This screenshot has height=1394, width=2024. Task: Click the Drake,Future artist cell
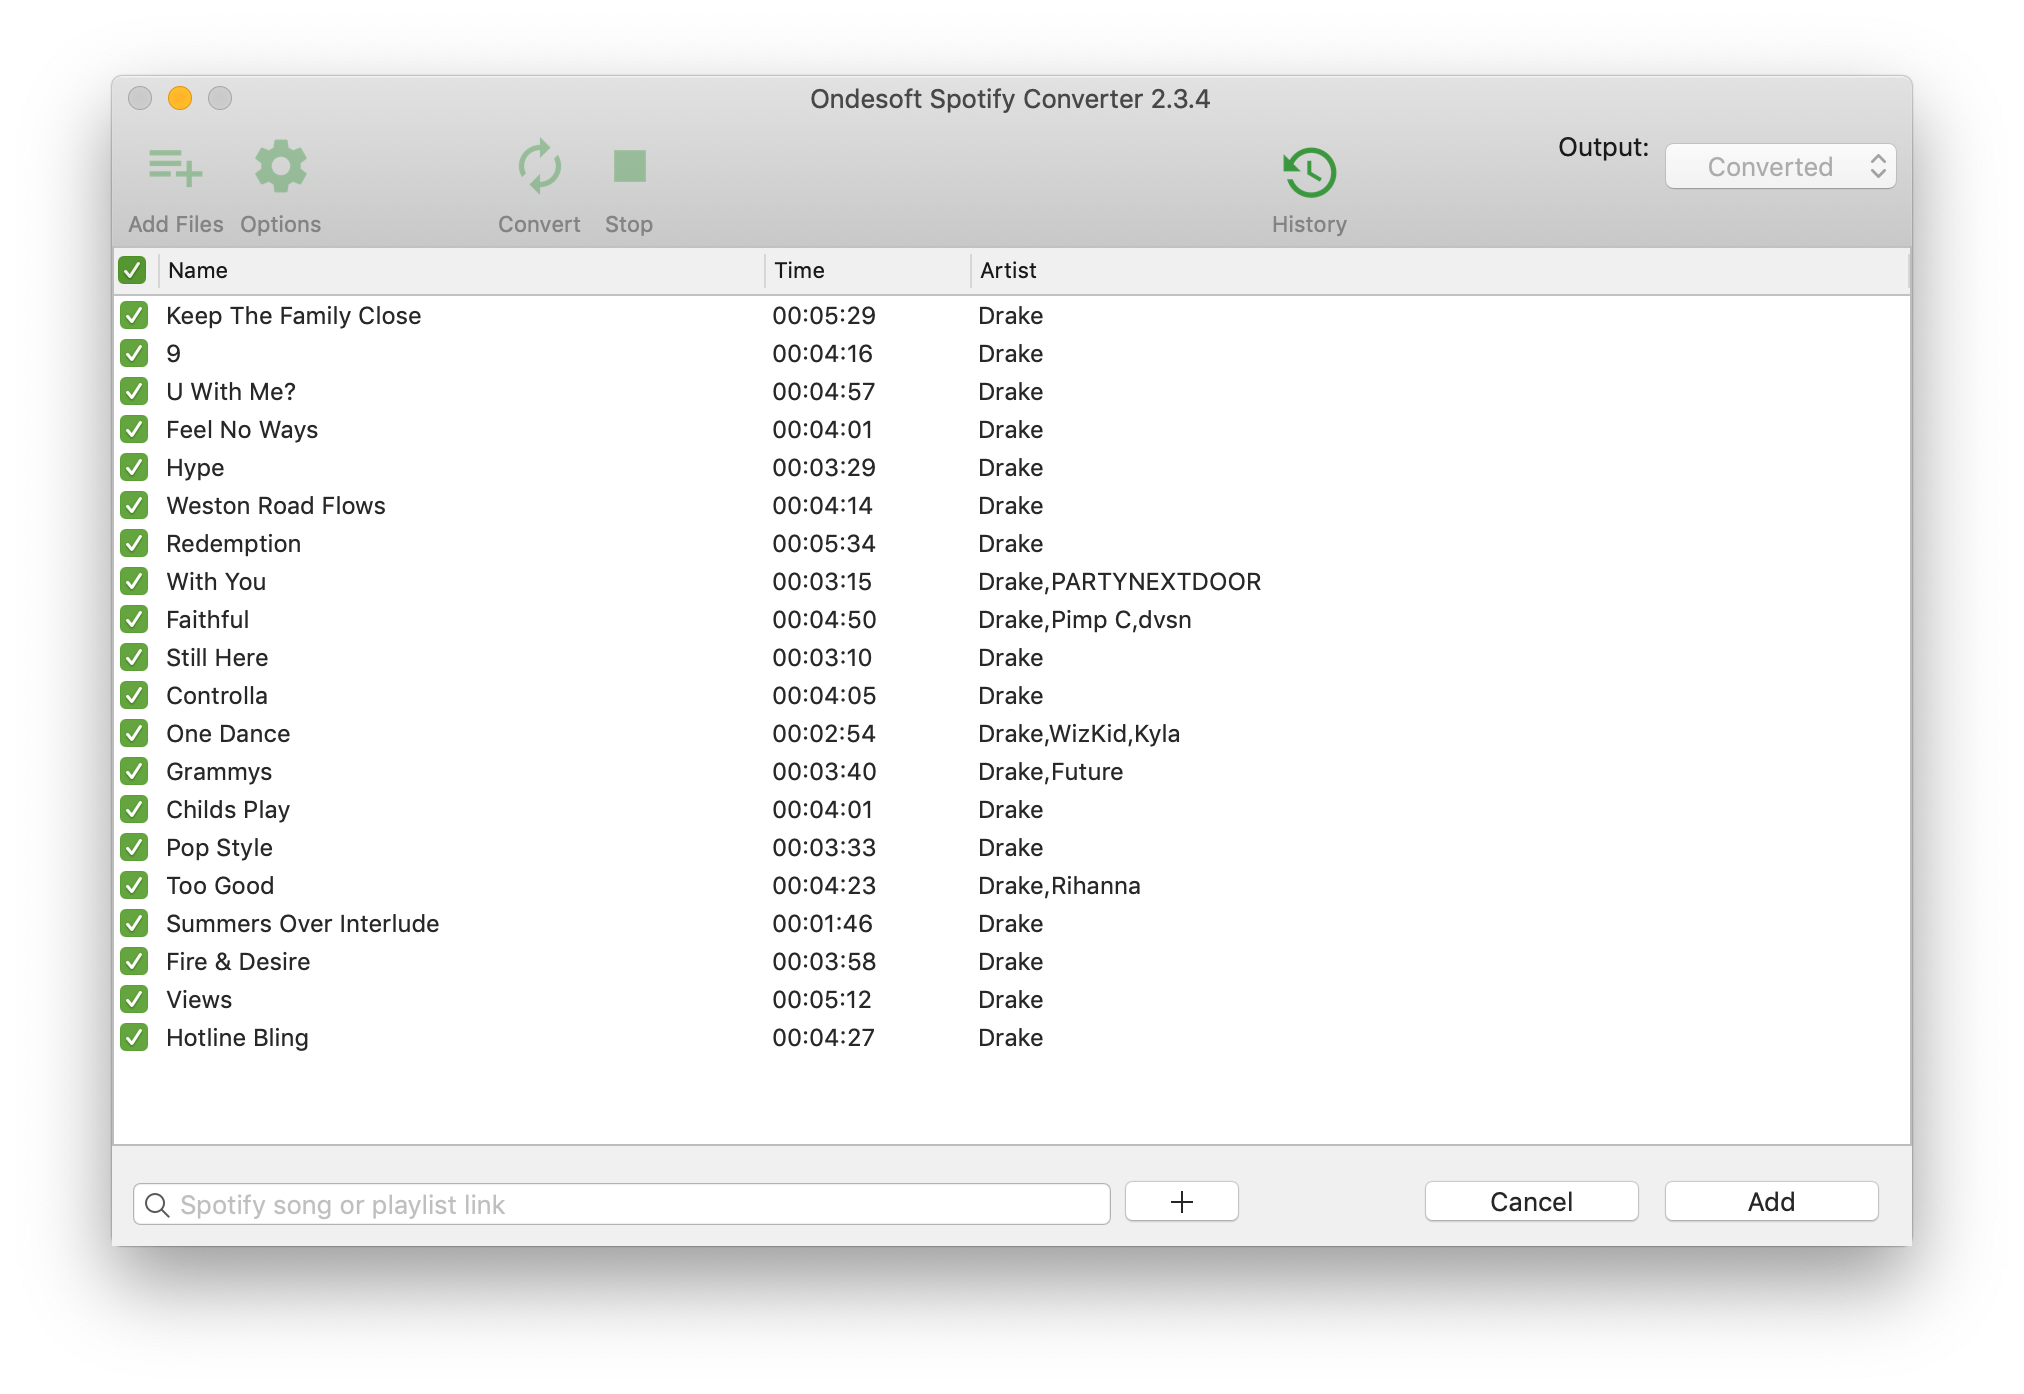pos(1050,772)
